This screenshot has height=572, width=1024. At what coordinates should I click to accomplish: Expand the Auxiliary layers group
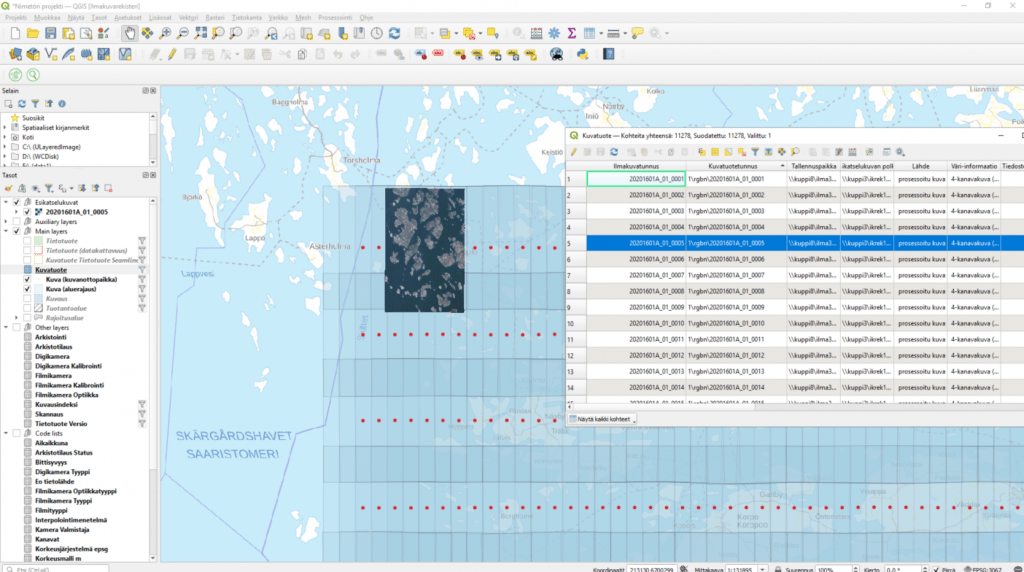[6, 221]
